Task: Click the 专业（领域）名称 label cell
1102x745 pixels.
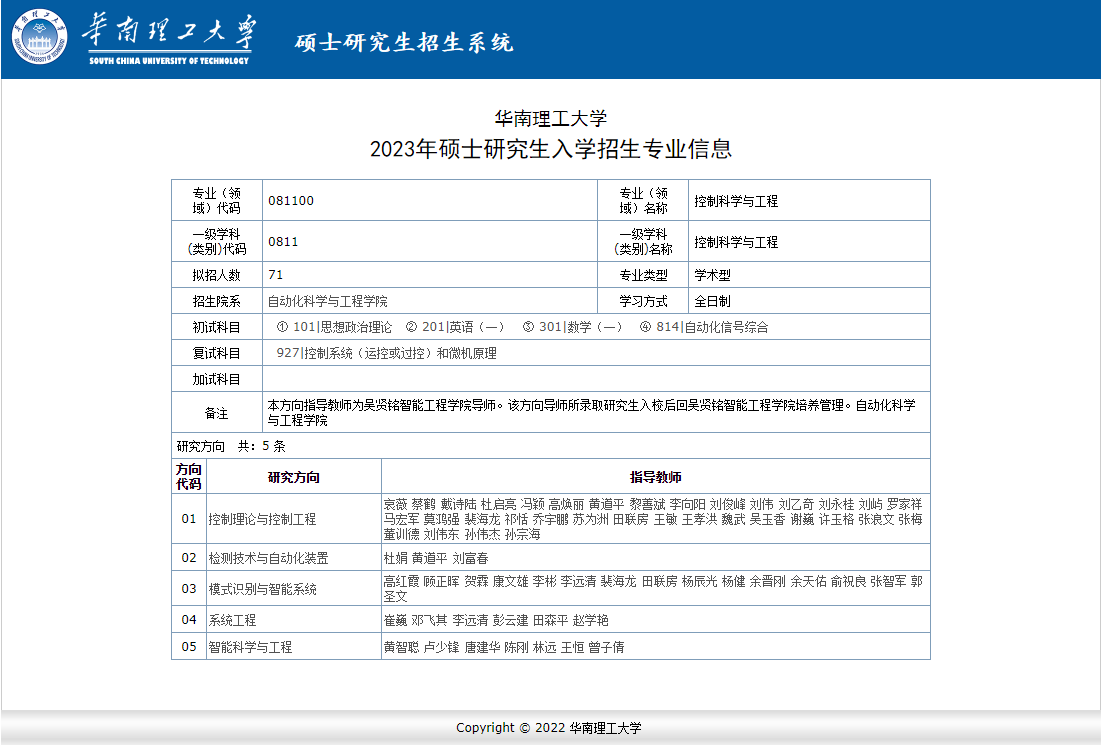Action: pyautogui.click(x=643, y=200)
